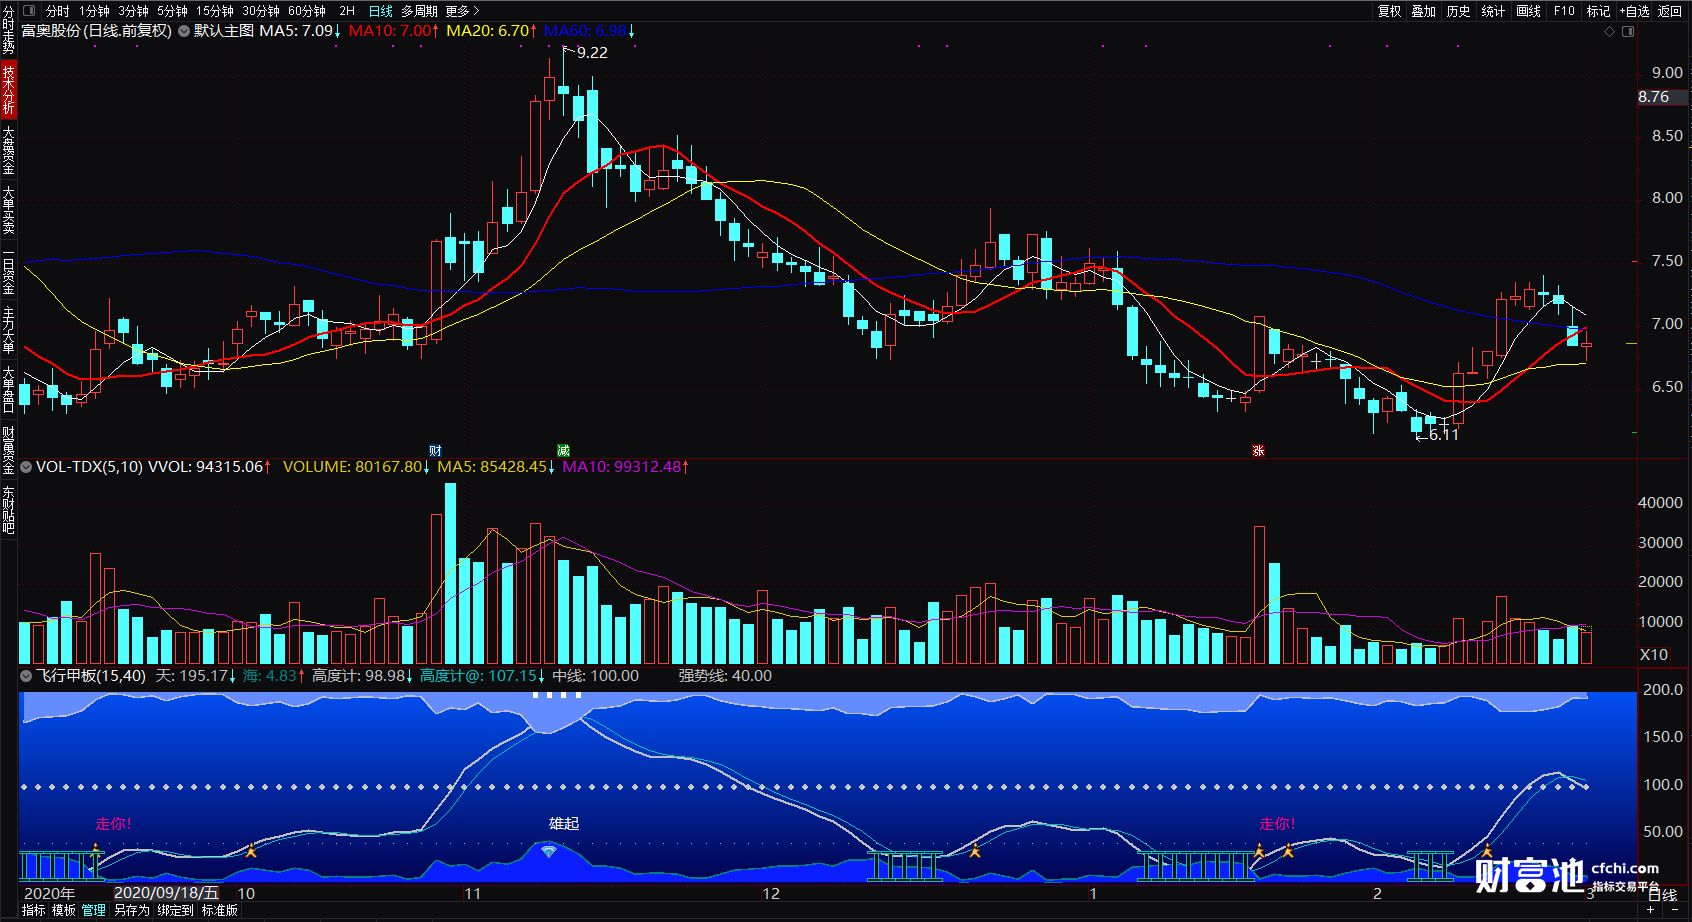1692x922 pixels.
Task: Click the 9.22 high price label
Action: tap(592, 53)
